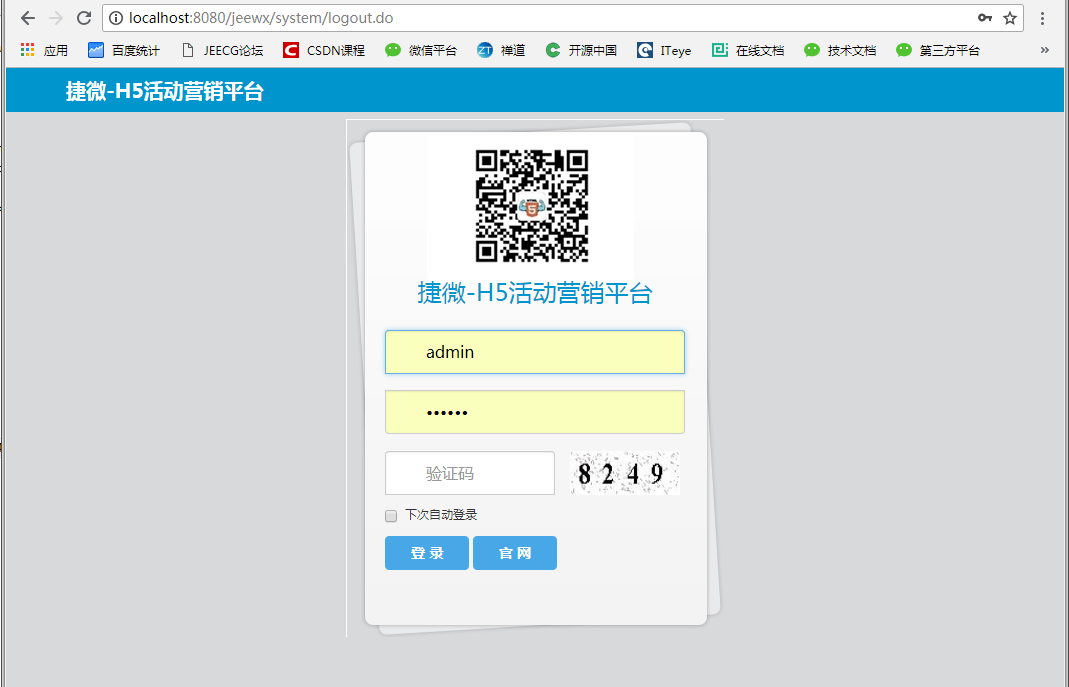1069x687 pixels.
Task: Open CSDN课程 bookmark
Action: [325, 50]
